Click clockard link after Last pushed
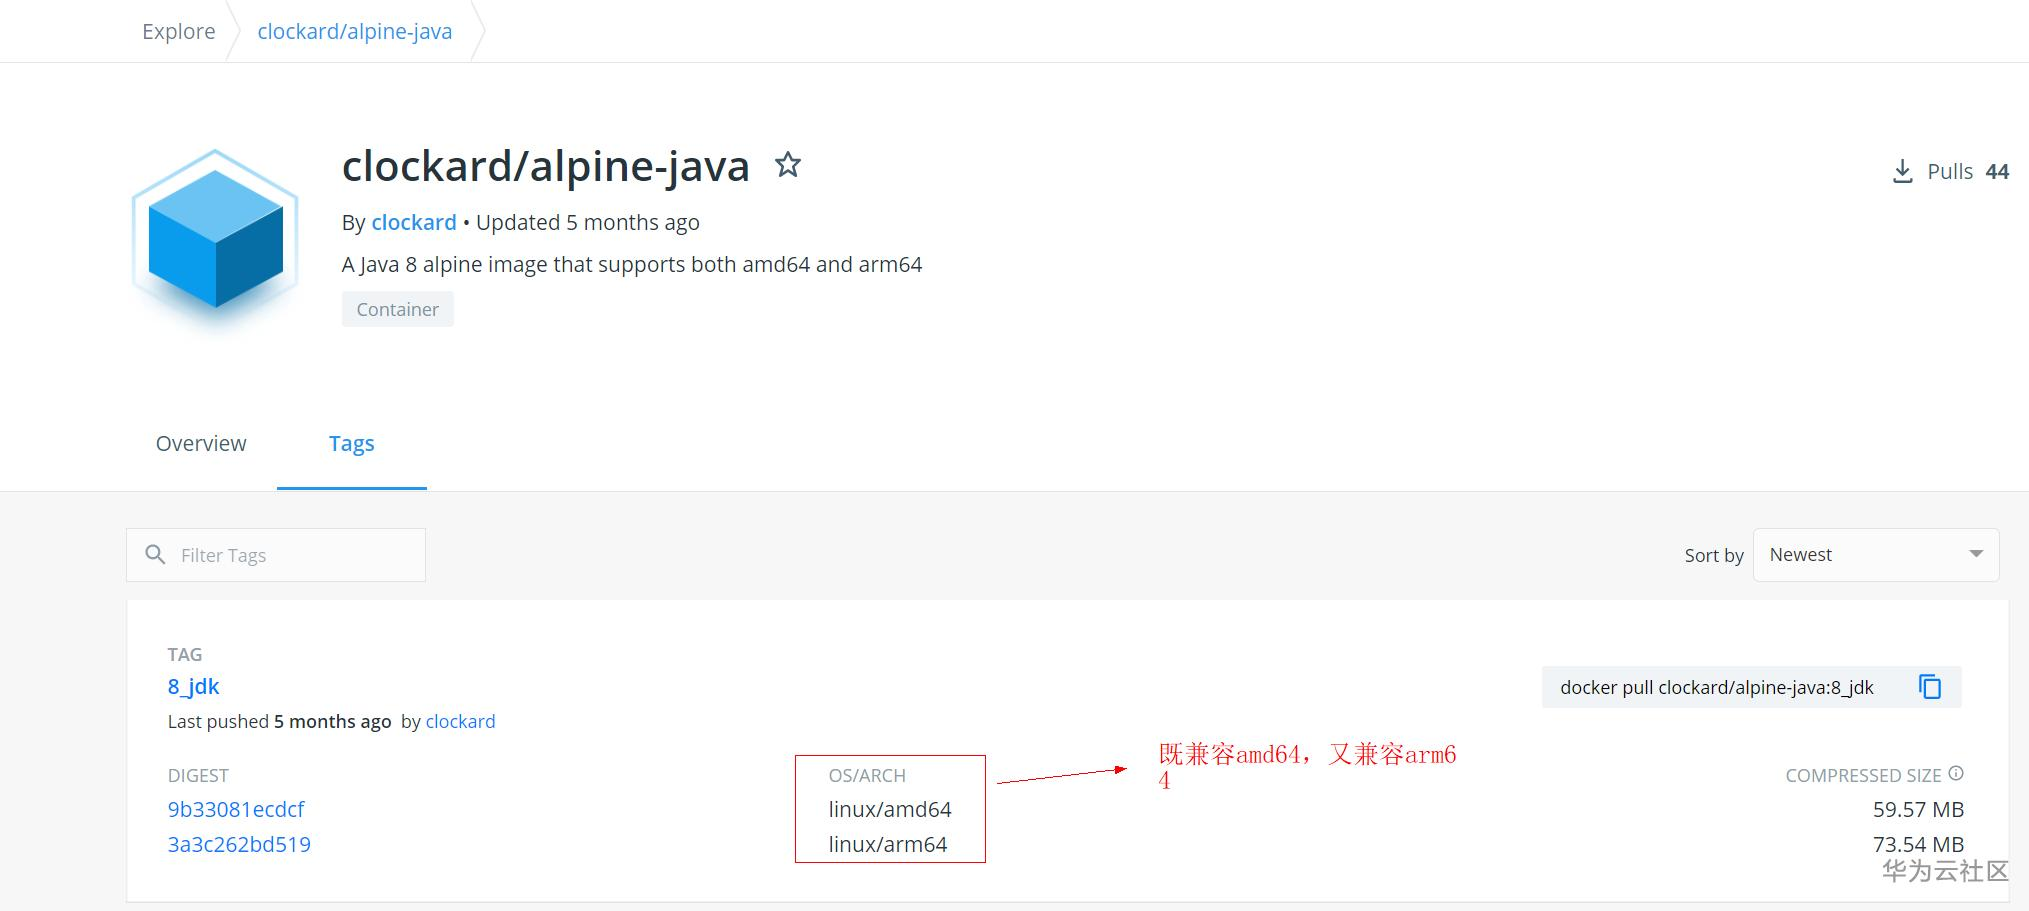The width and height of the screenshot is (2029, 911). point(460,721)
